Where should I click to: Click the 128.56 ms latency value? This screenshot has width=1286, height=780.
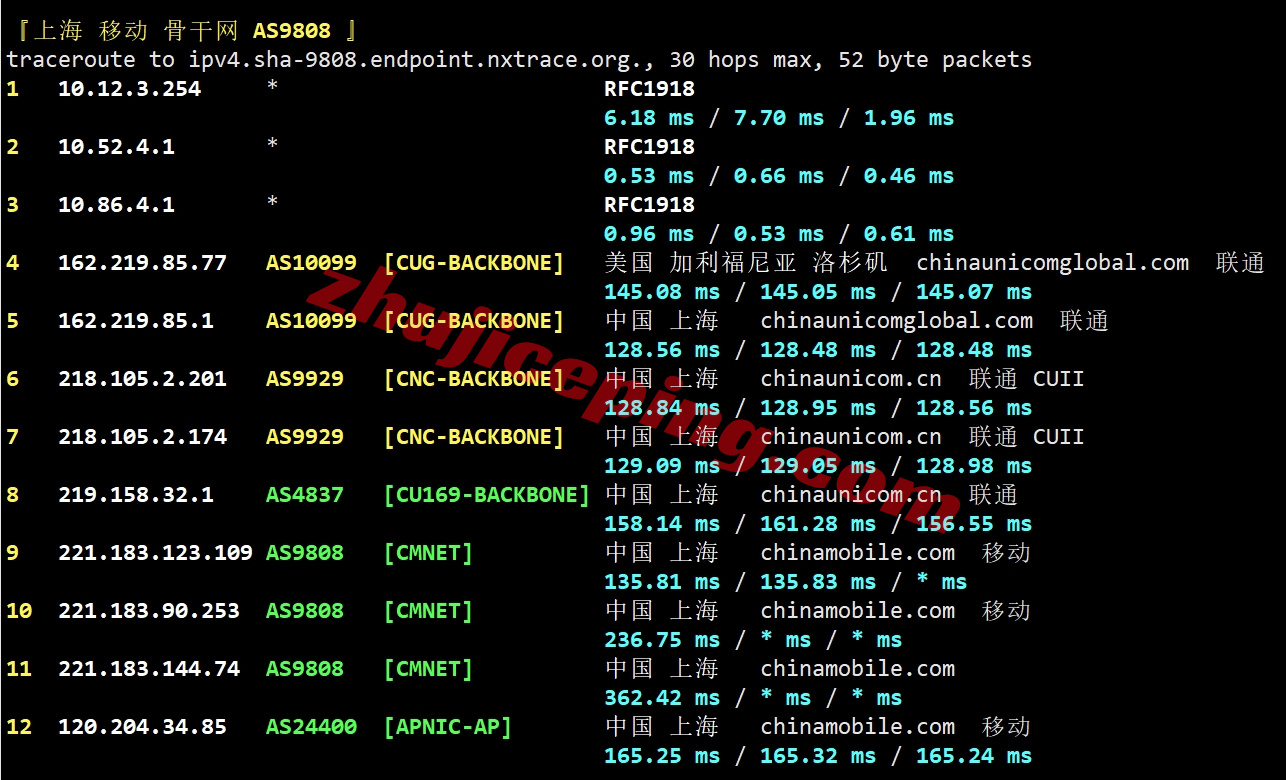[662, 350]
